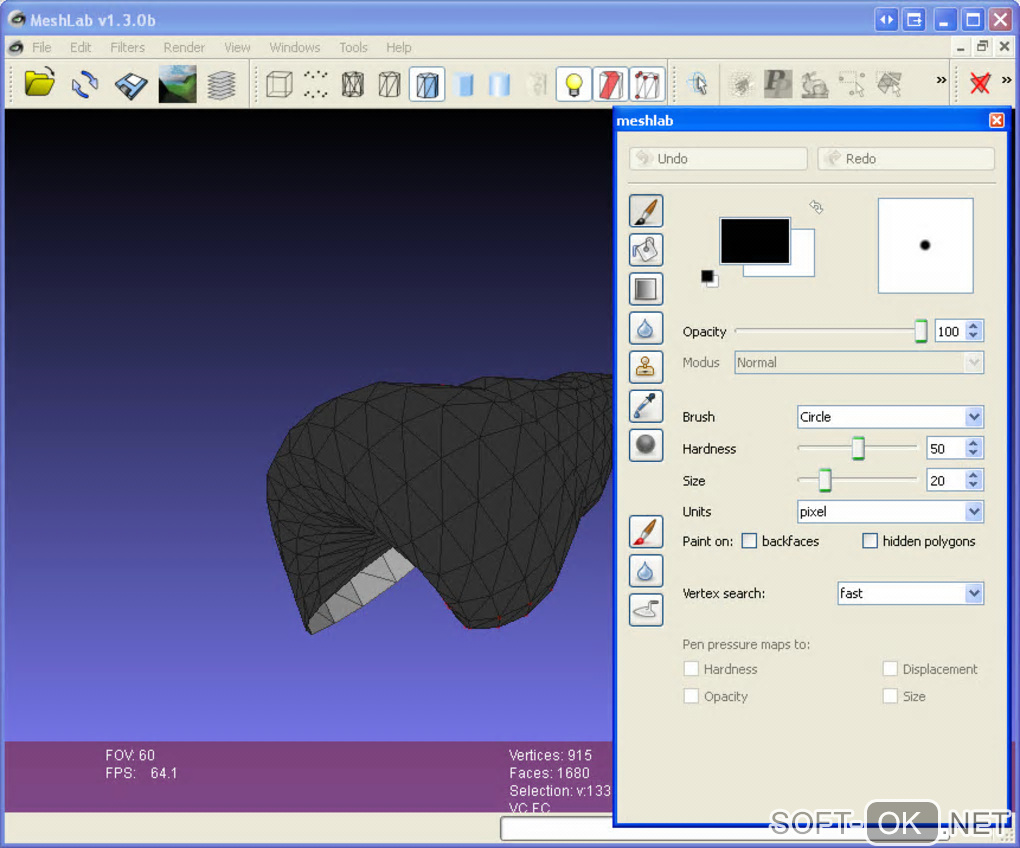Click the black foreground color swatch
Viewport: 1020px width, 848px height.
point(754,240)
